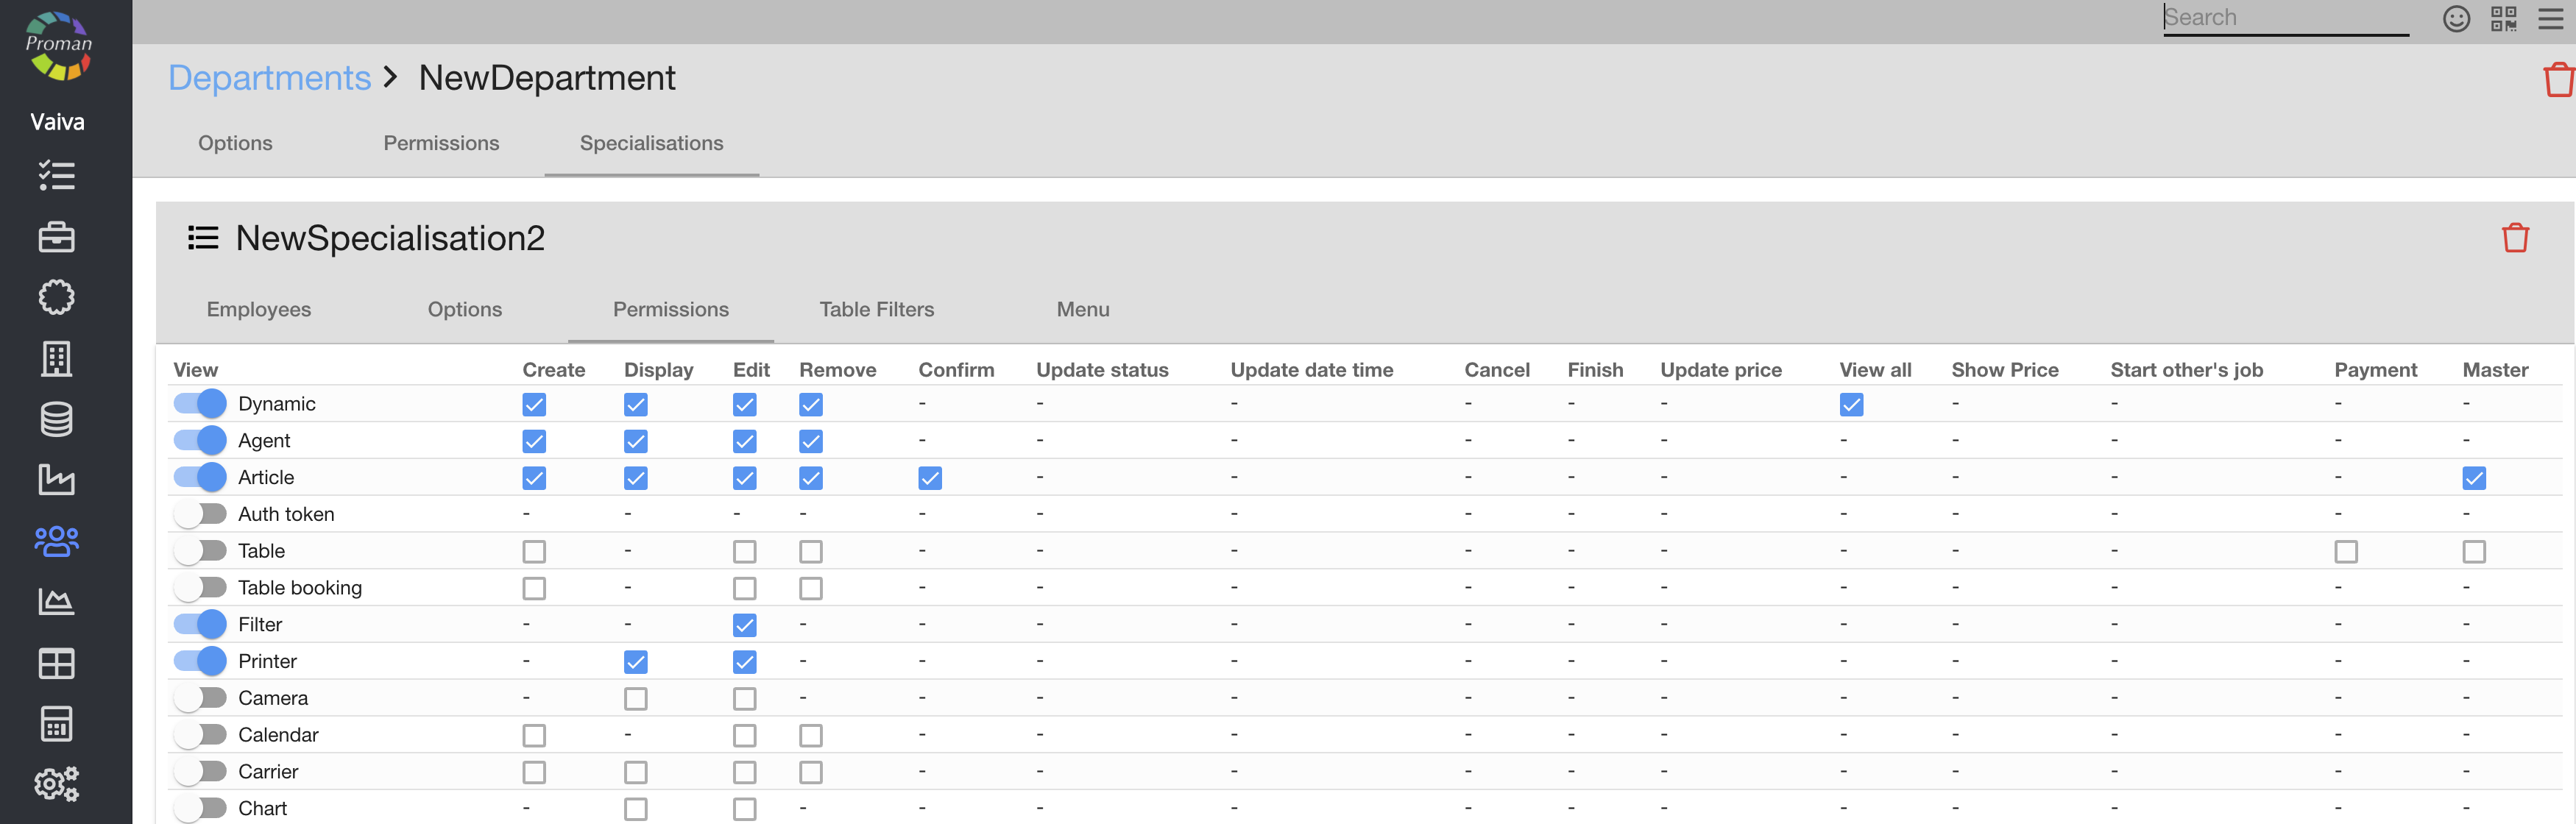Click the list icon beside NewSpecialisation2
This screenshot has width=2576, height=824.
coord(203,238)
